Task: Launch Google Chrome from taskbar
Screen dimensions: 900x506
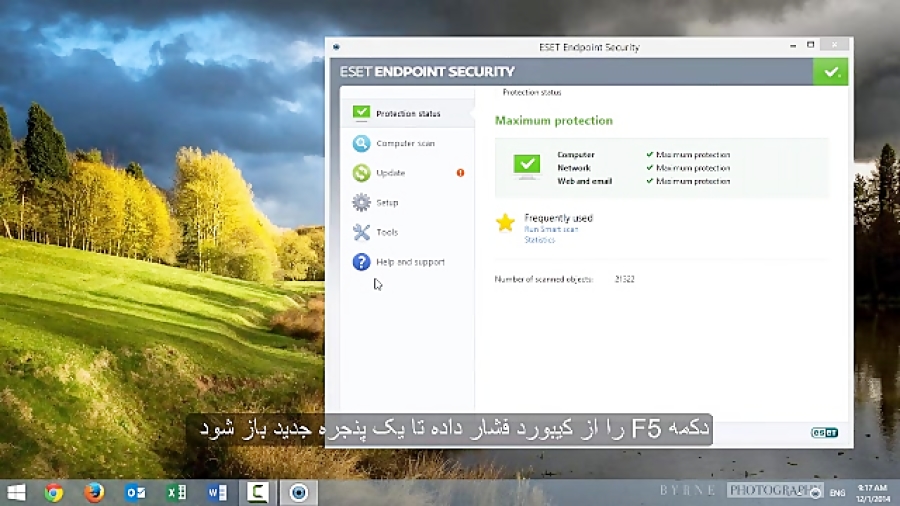Action: [x=54, y=493]
